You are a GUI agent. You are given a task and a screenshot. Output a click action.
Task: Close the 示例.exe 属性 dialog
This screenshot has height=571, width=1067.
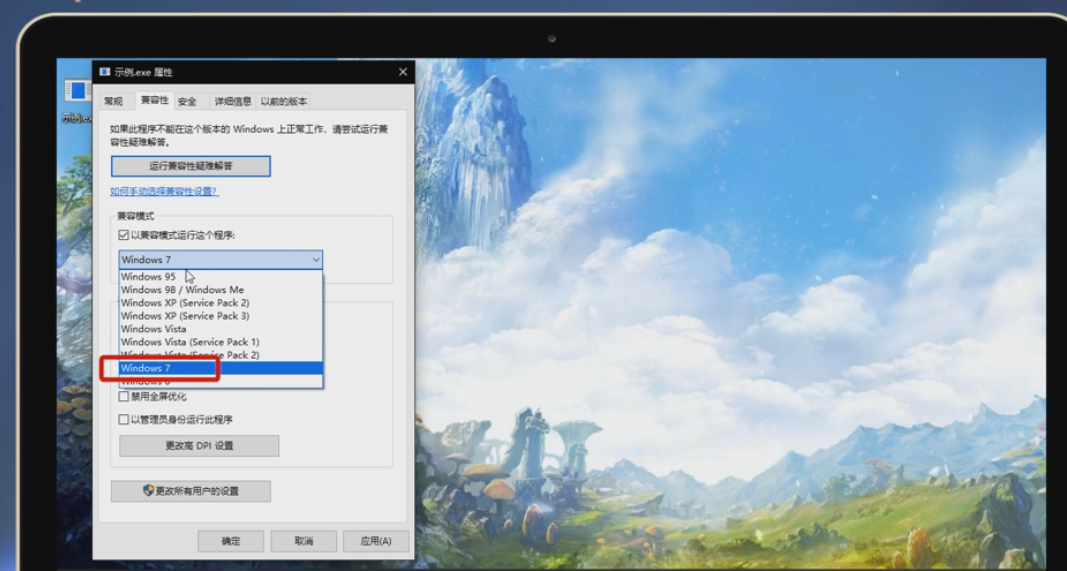tap(403, 72)
